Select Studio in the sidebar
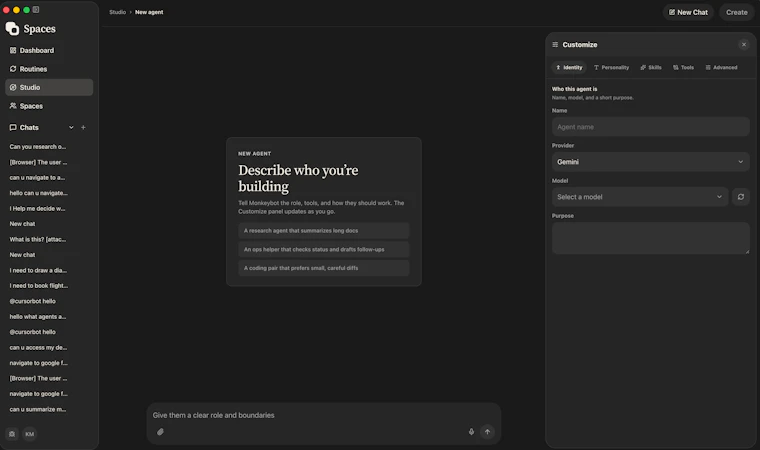The width and height of the screenshot is (760, 450). 49,87
